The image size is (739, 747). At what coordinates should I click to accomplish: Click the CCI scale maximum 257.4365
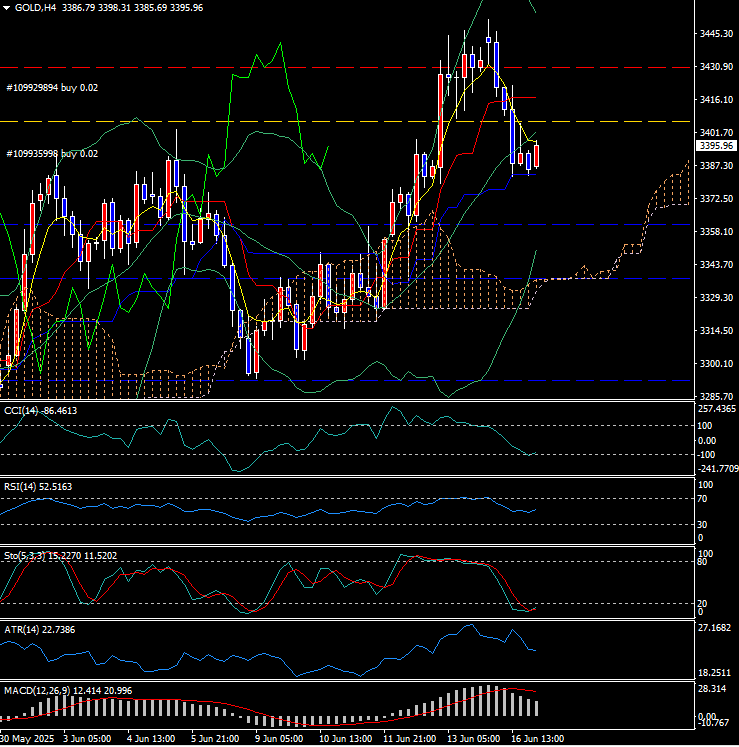coord(717,409)
